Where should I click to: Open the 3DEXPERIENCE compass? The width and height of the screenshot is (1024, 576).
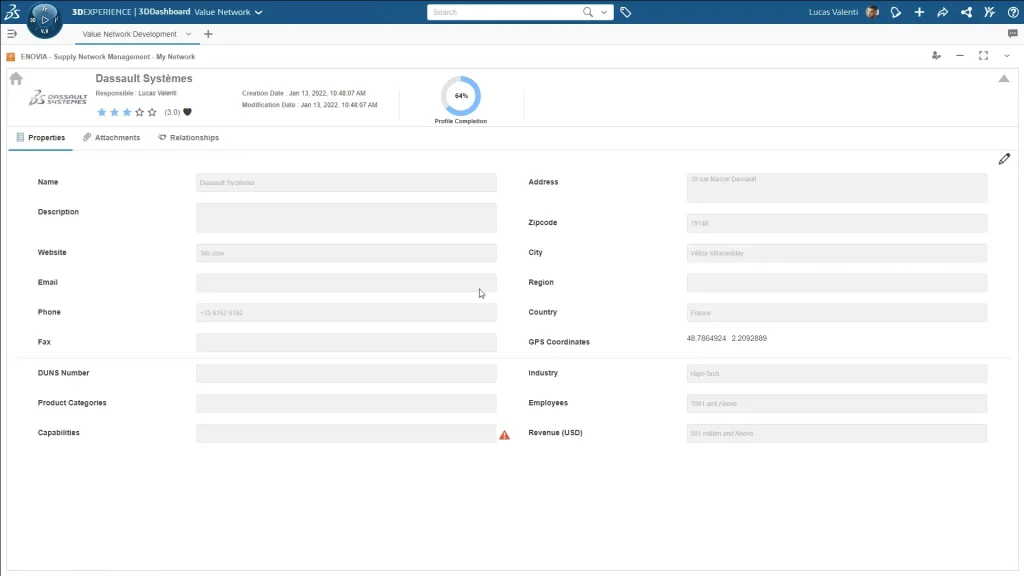pos(44,19)
